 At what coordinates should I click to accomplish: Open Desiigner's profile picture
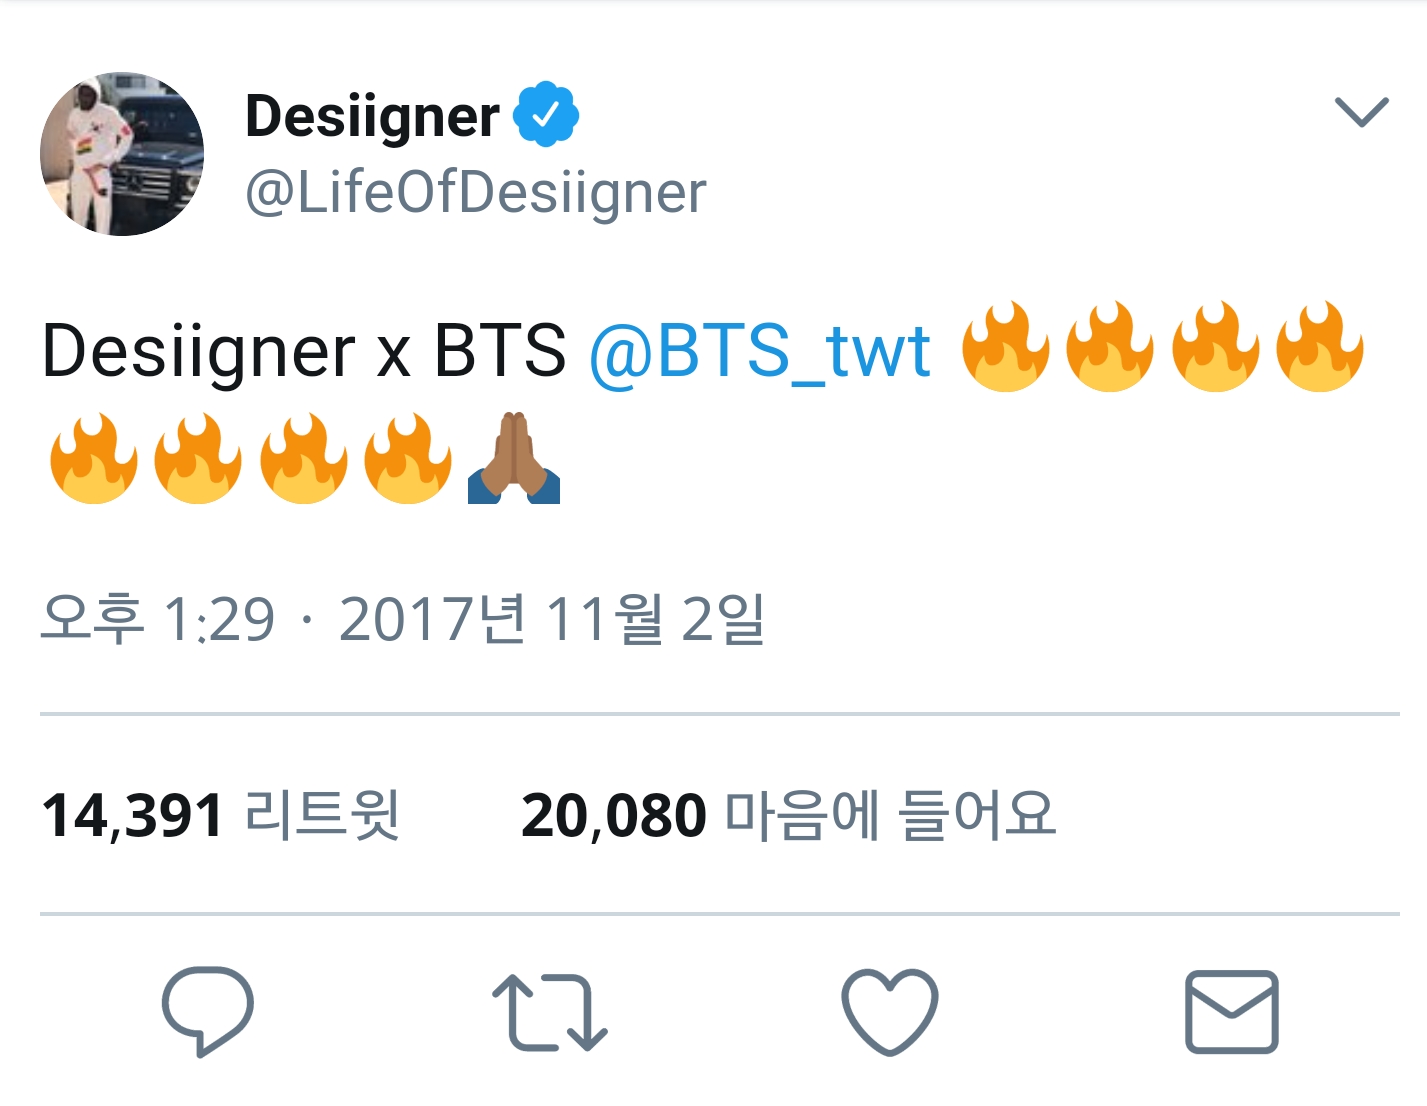[122, 154]
